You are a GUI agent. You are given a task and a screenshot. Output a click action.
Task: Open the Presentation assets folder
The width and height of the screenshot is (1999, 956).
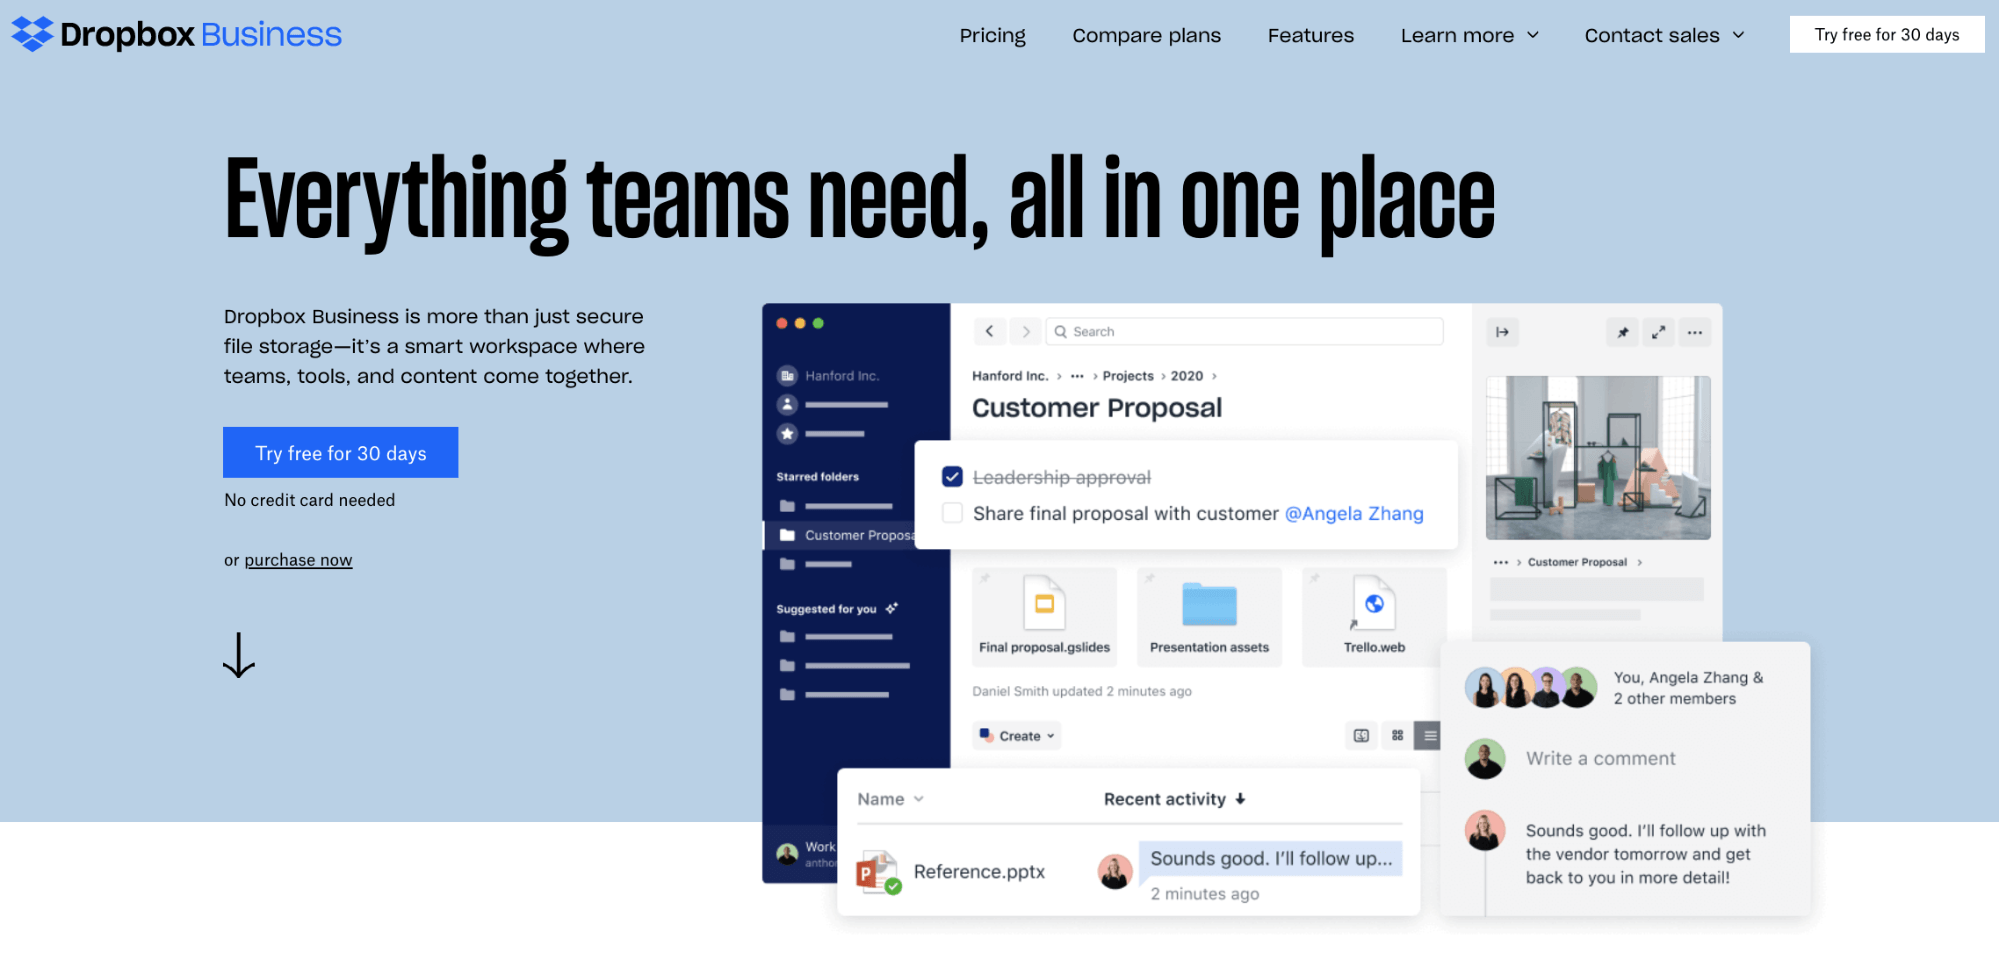click(1209, 616)
